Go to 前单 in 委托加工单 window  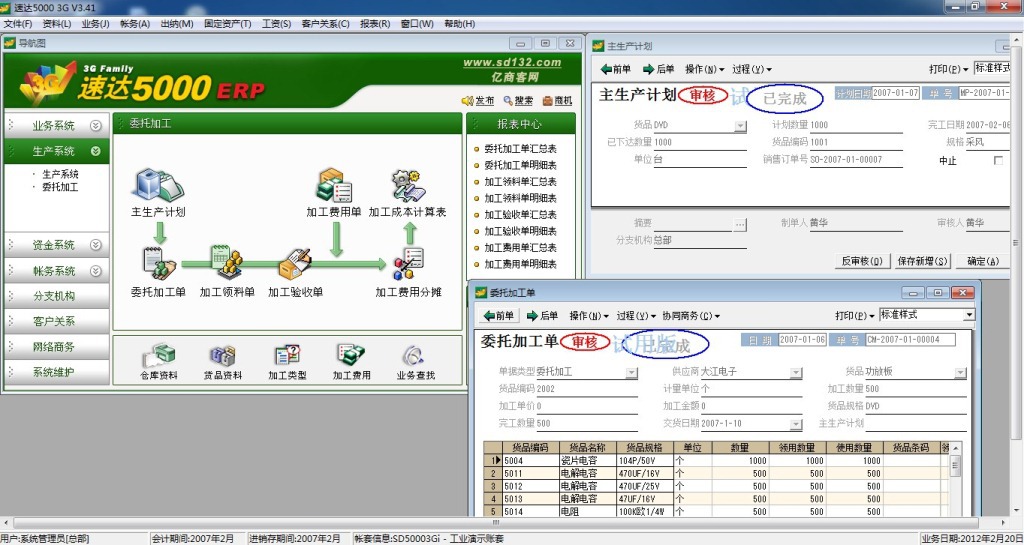pyautogui.click(x=499, y=316)
